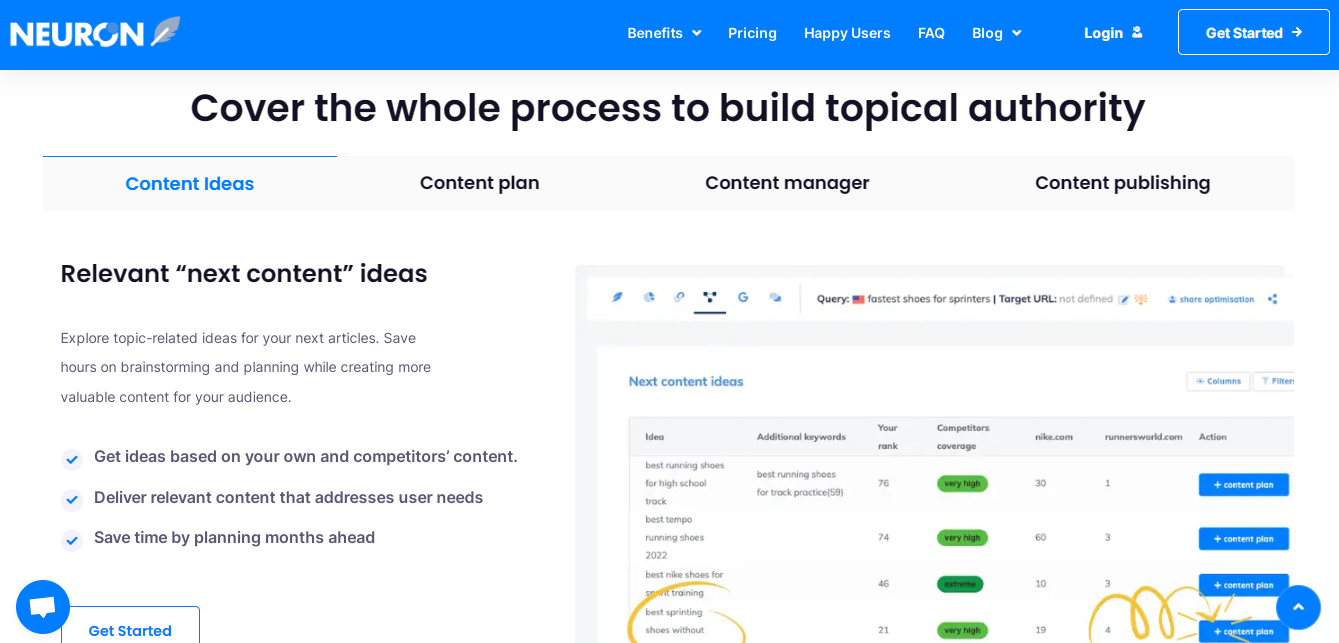Click the 'Explore topic-related ideas' paragraph
1339x643 pixels.
click(x=246, y=368)
